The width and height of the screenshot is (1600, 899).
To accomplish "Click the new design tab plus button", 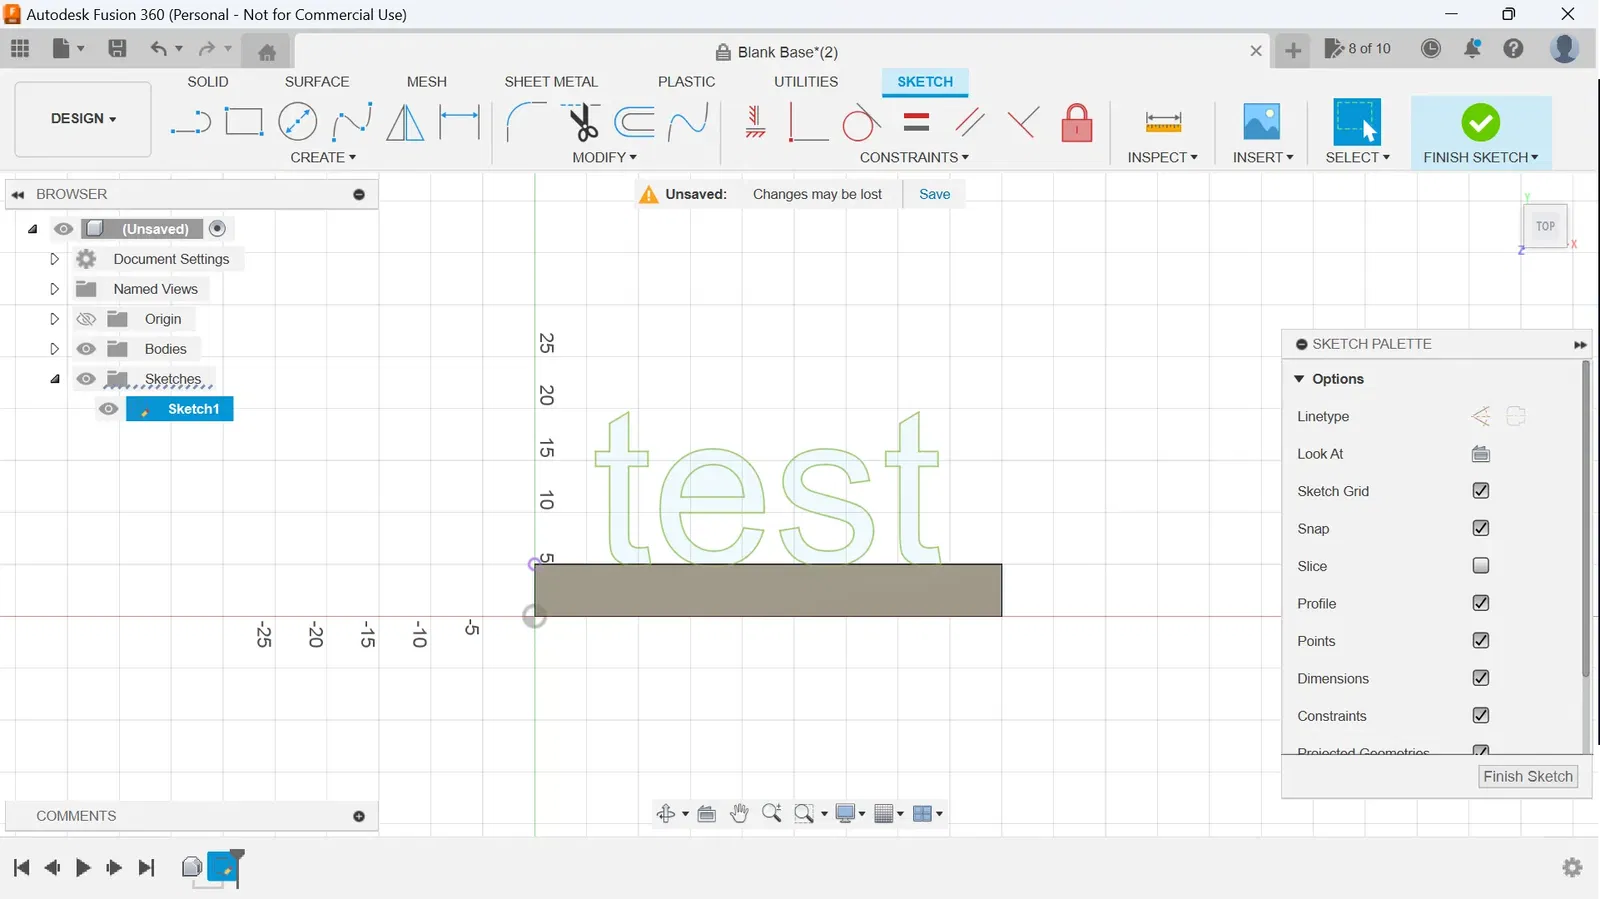I will [1293, 50].
